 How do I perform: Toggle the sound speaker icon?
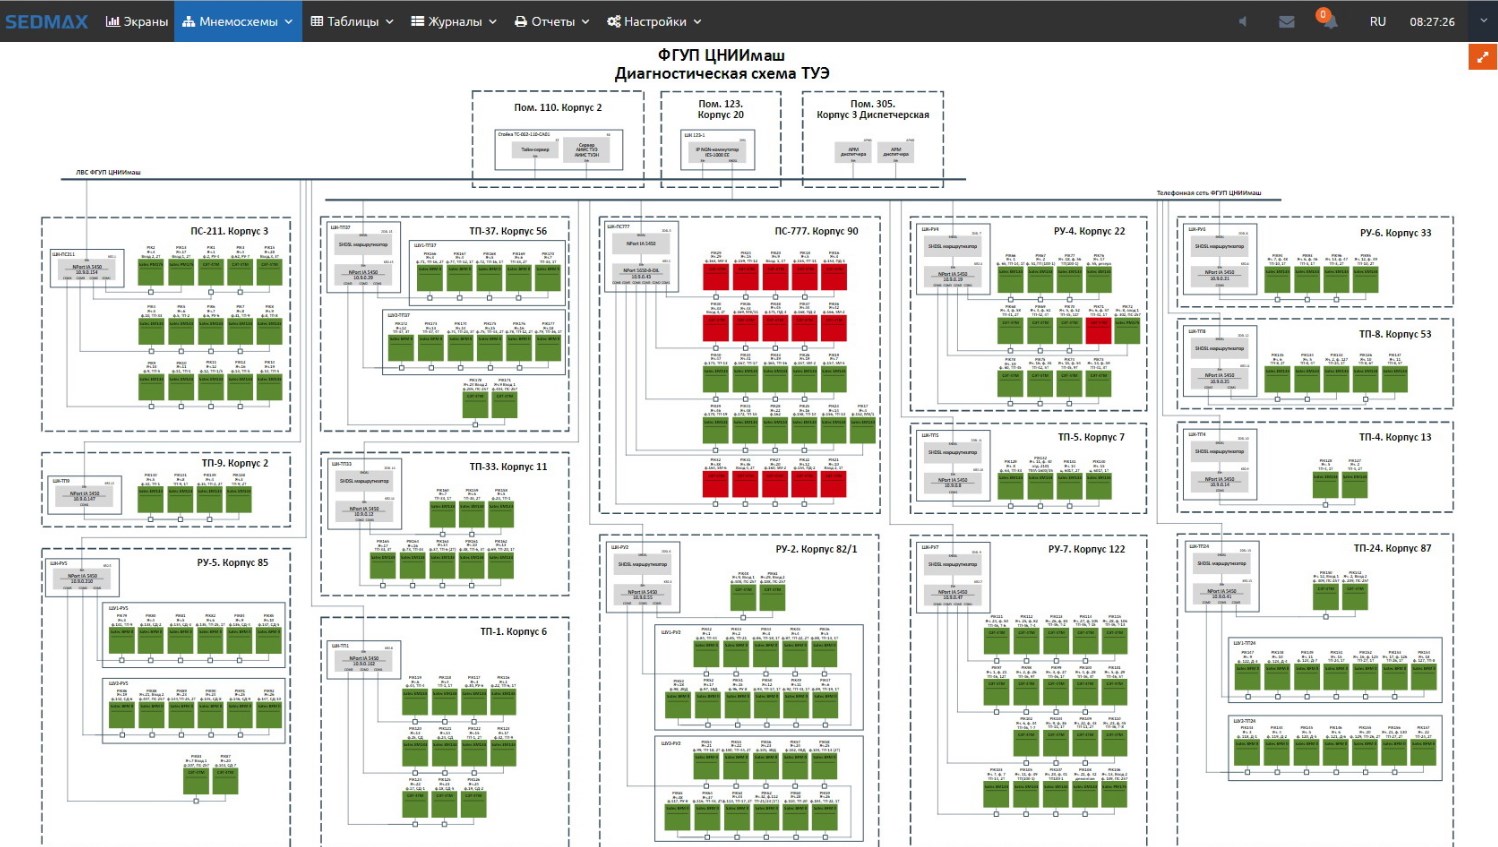[x=1242, y=21]
